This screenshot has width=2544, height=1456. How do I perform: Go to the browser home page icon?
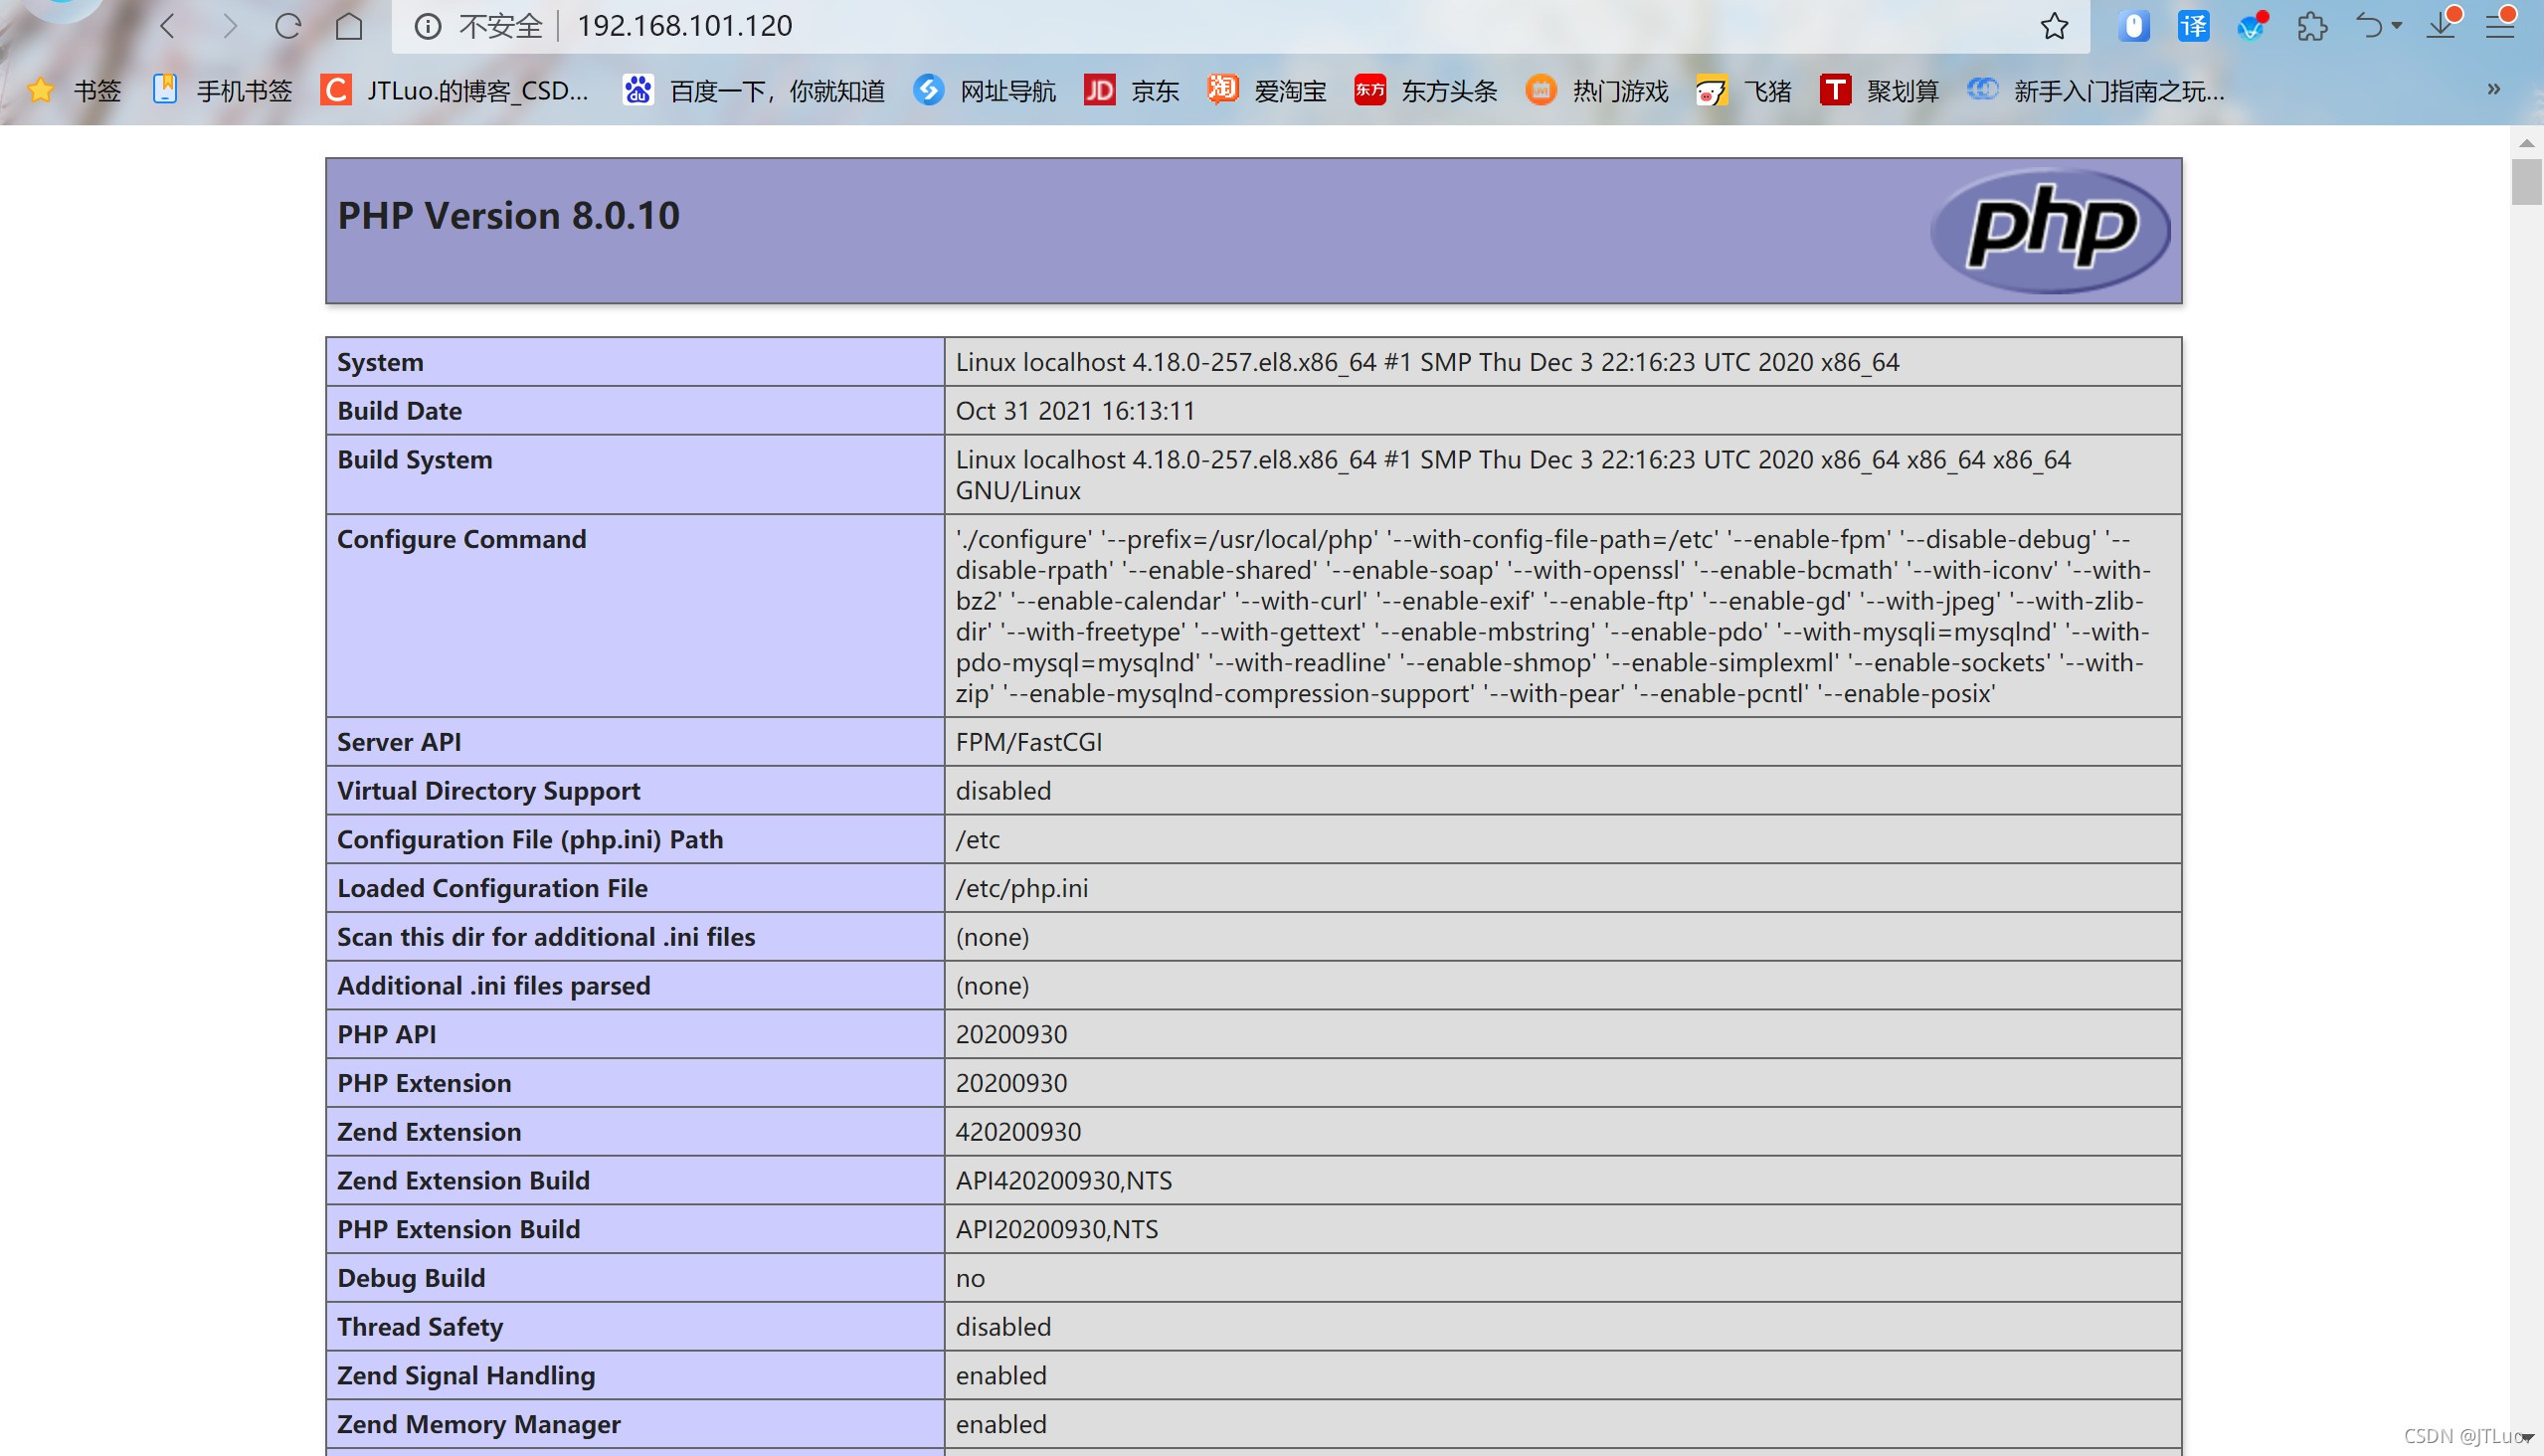click(x=348, y=26)
